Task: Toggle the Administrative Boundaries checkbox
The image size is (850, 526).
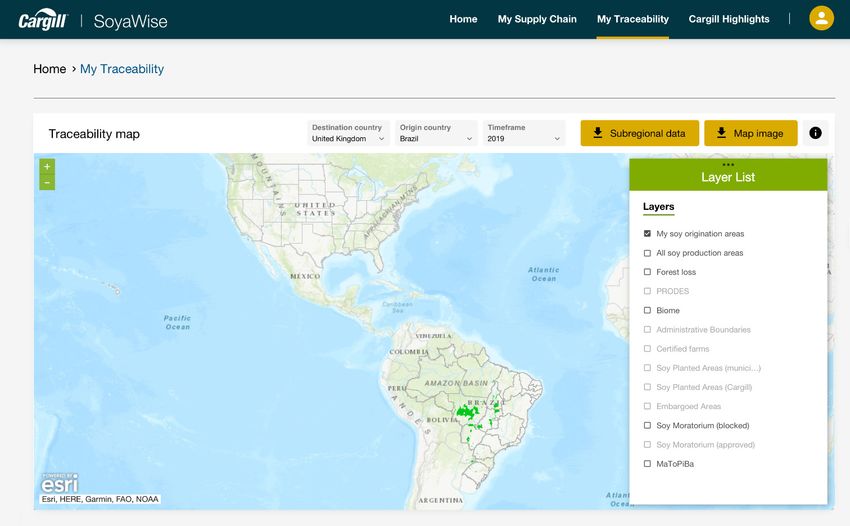Action: click(647, 330)
